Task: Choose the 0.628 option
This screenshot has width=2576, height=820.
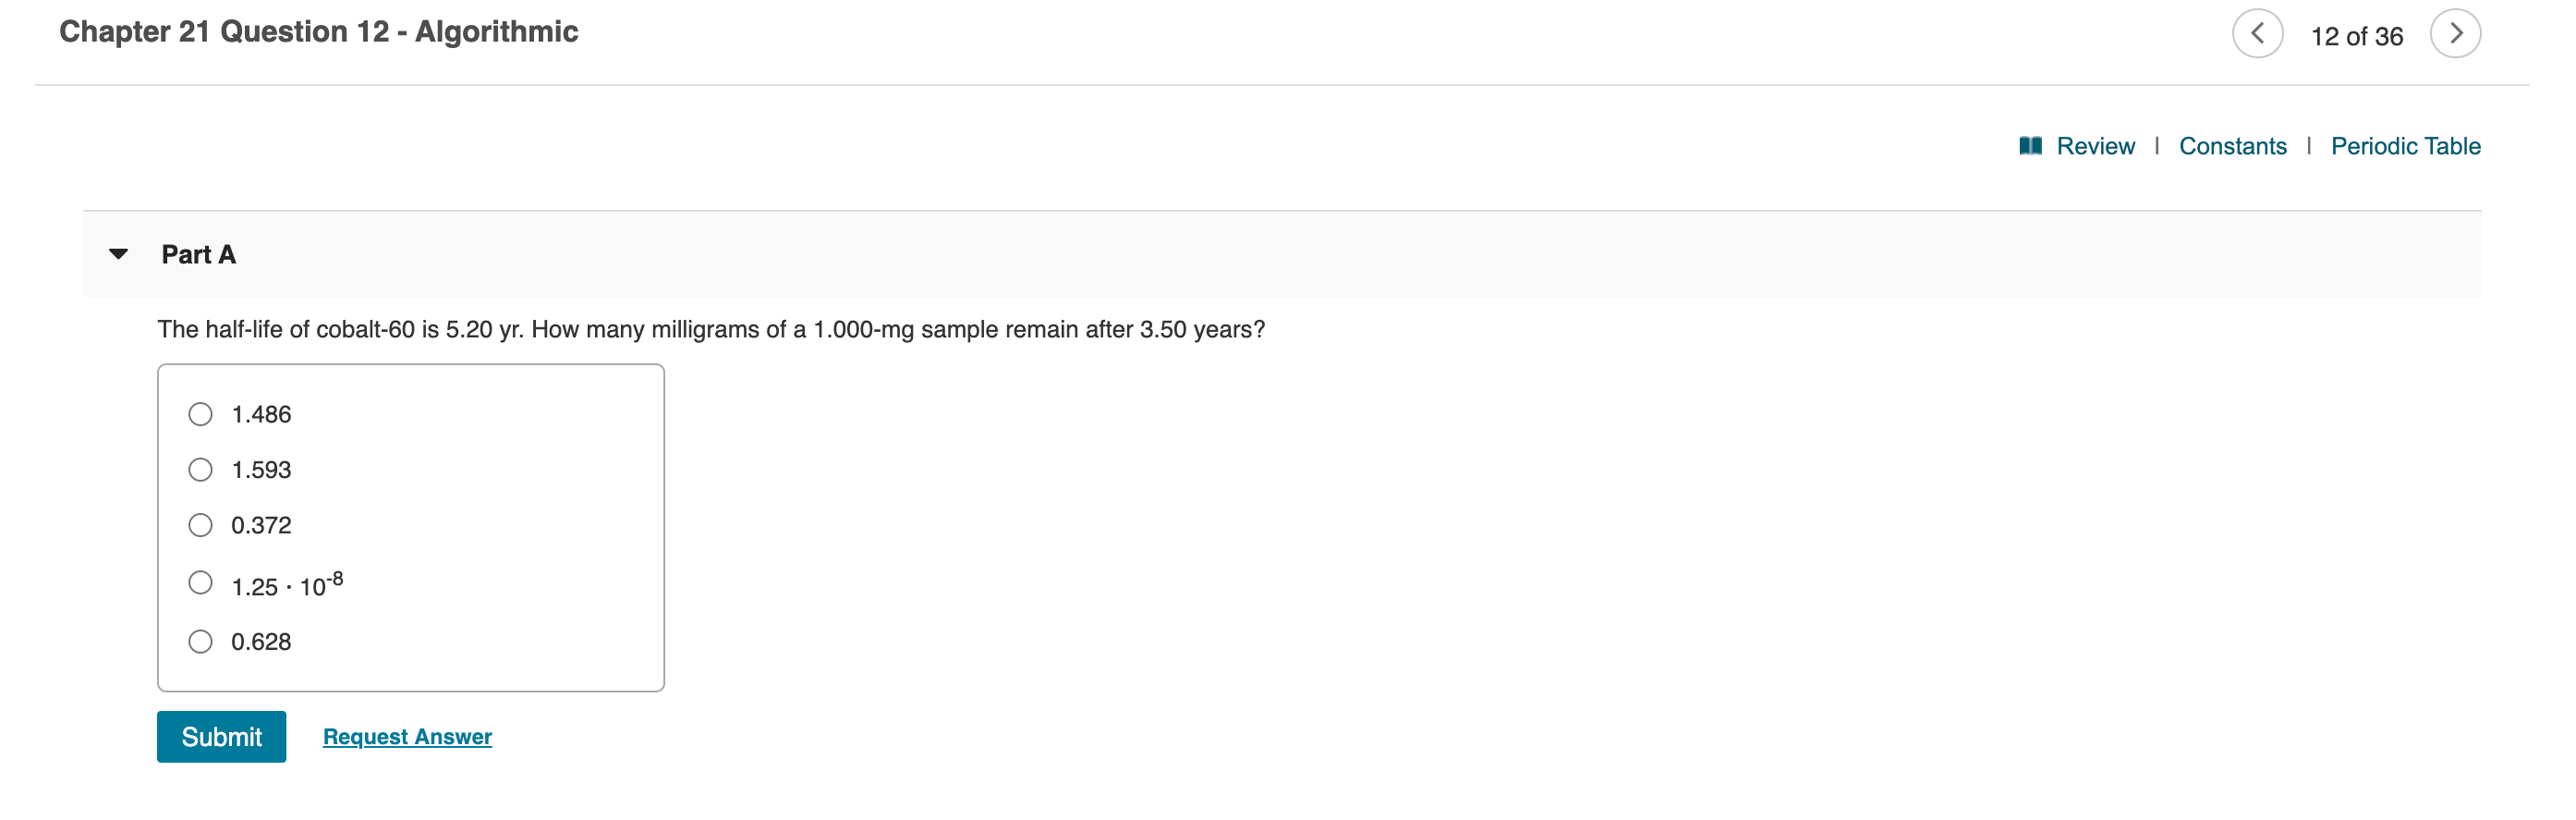Action: pos(201,641)
